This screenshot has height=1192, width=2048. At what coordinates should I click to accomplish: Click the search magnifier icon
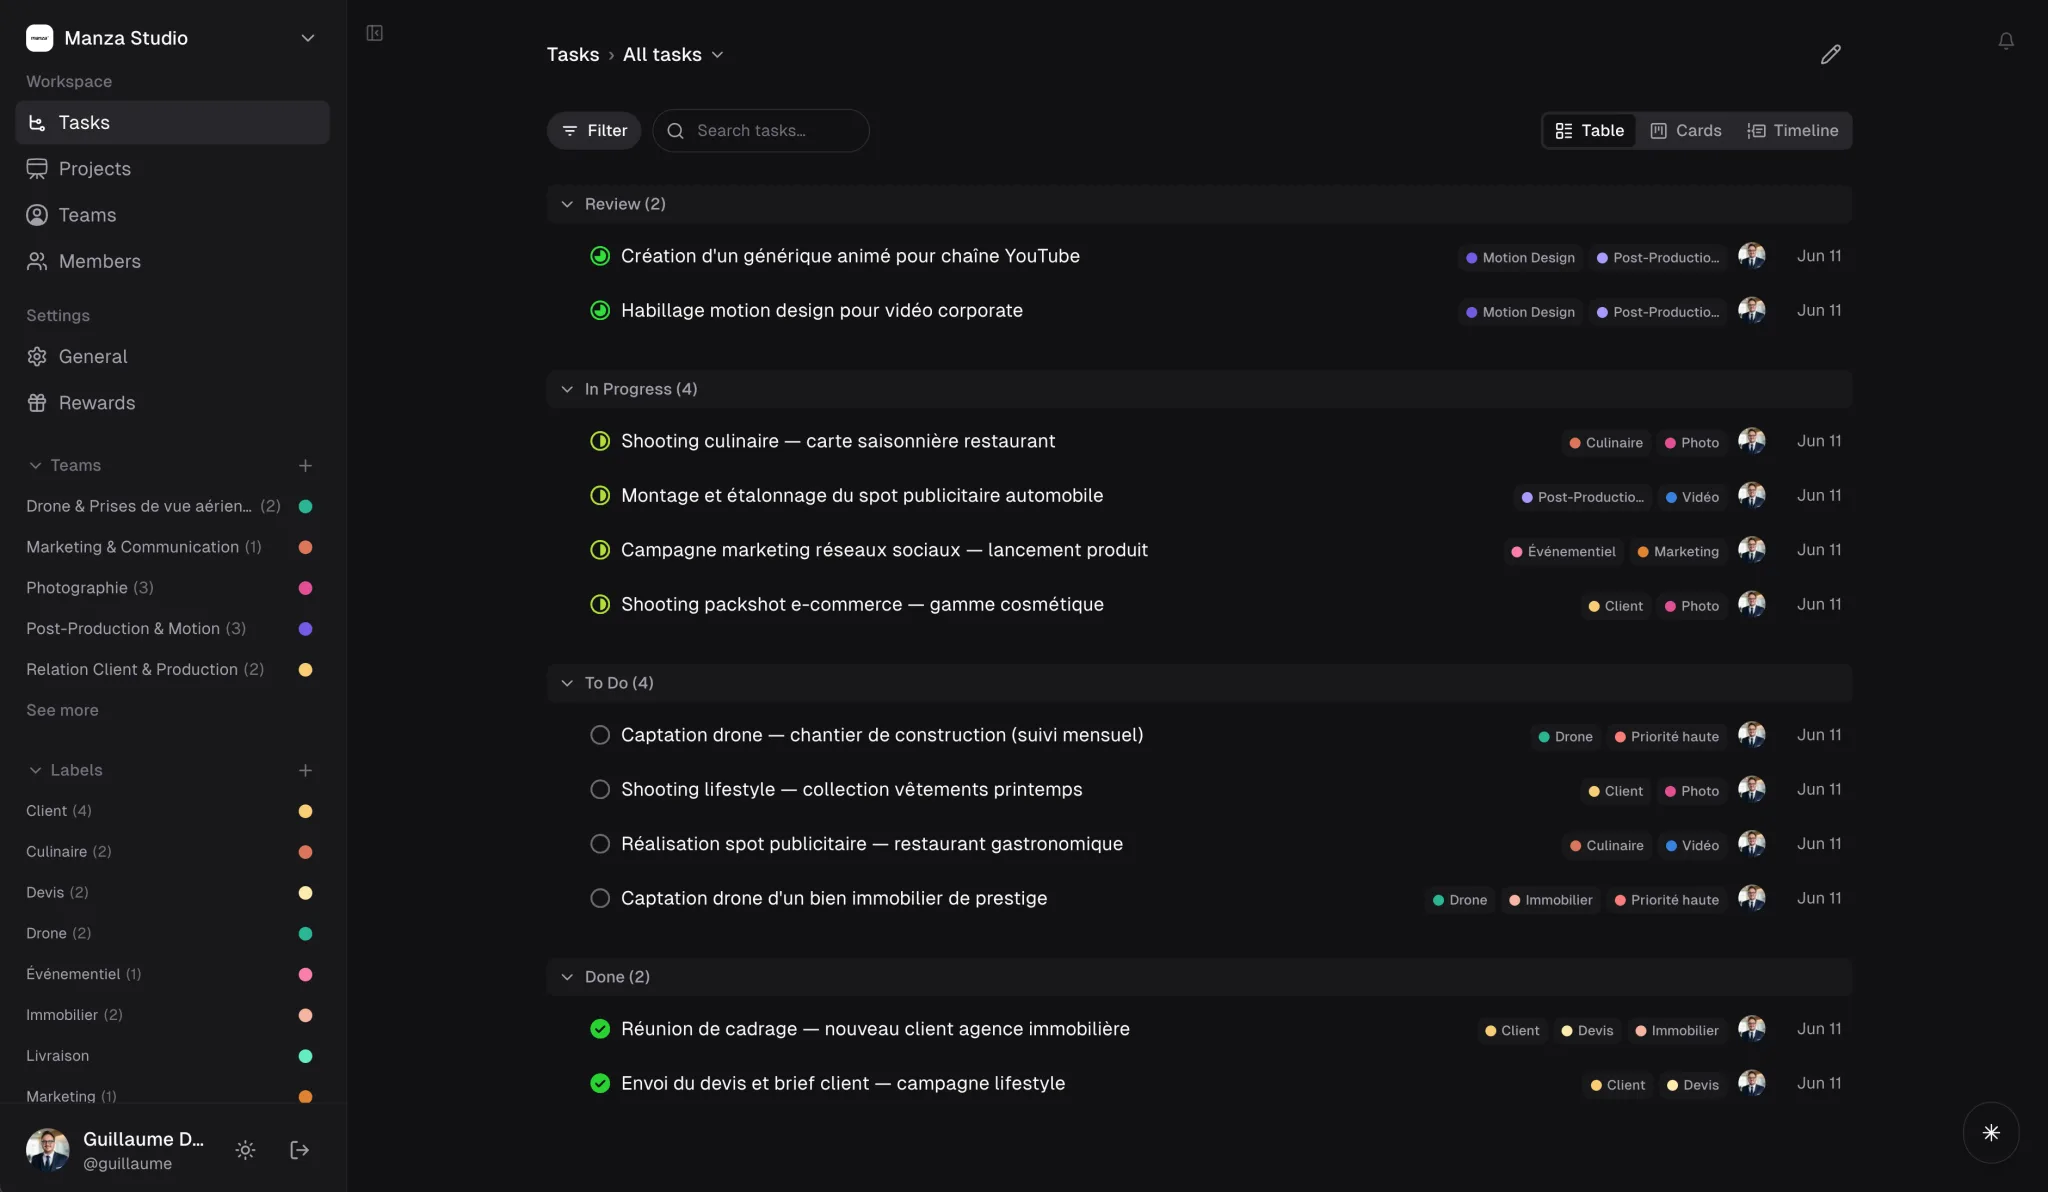(x=676, y=131)
